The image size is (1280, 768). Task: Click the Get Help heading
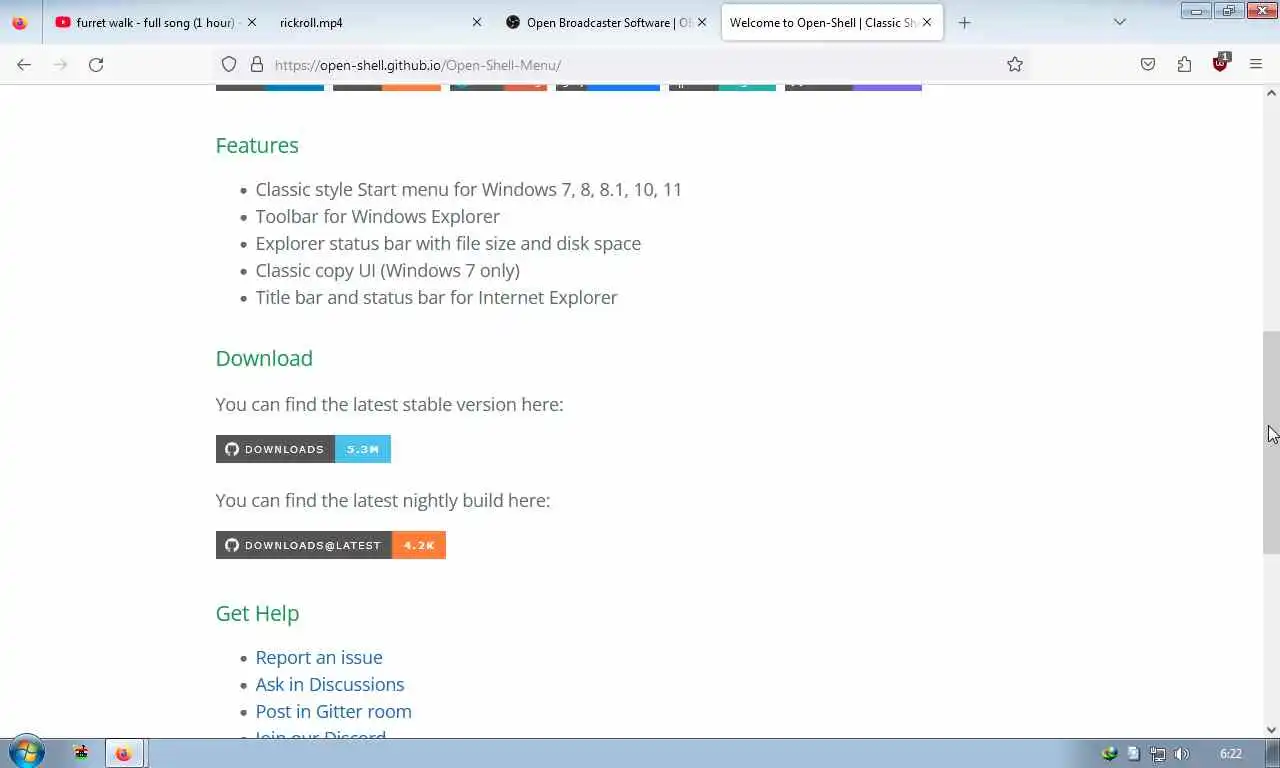coord(257,613)
